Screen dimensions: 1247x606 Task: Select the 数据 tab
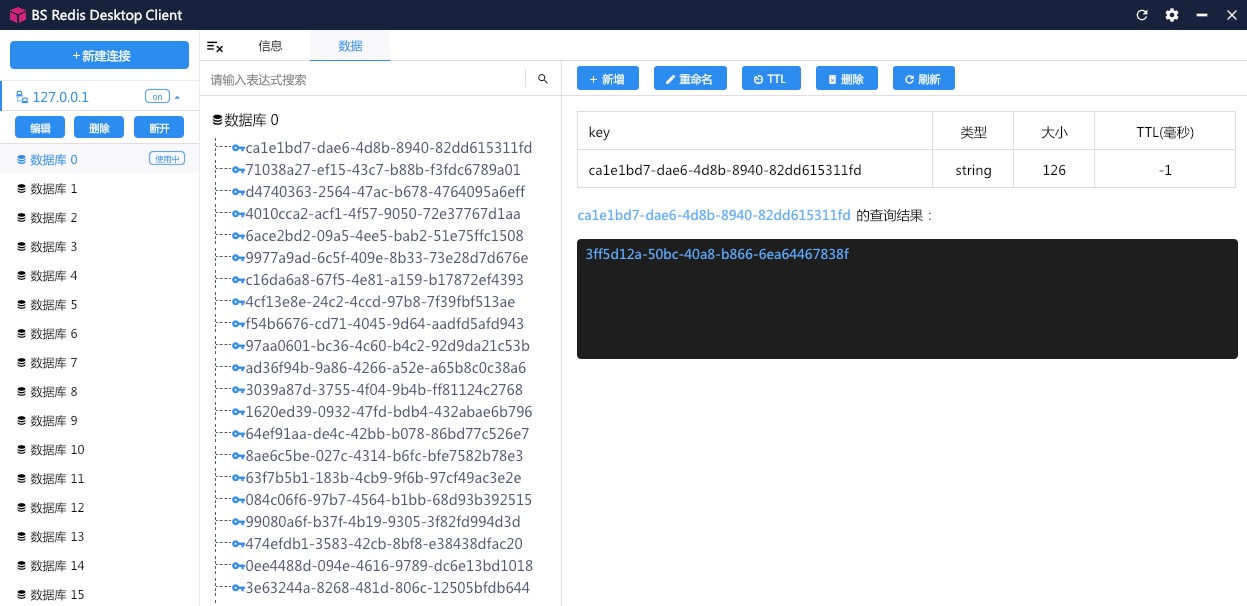[x=349, y=45]
